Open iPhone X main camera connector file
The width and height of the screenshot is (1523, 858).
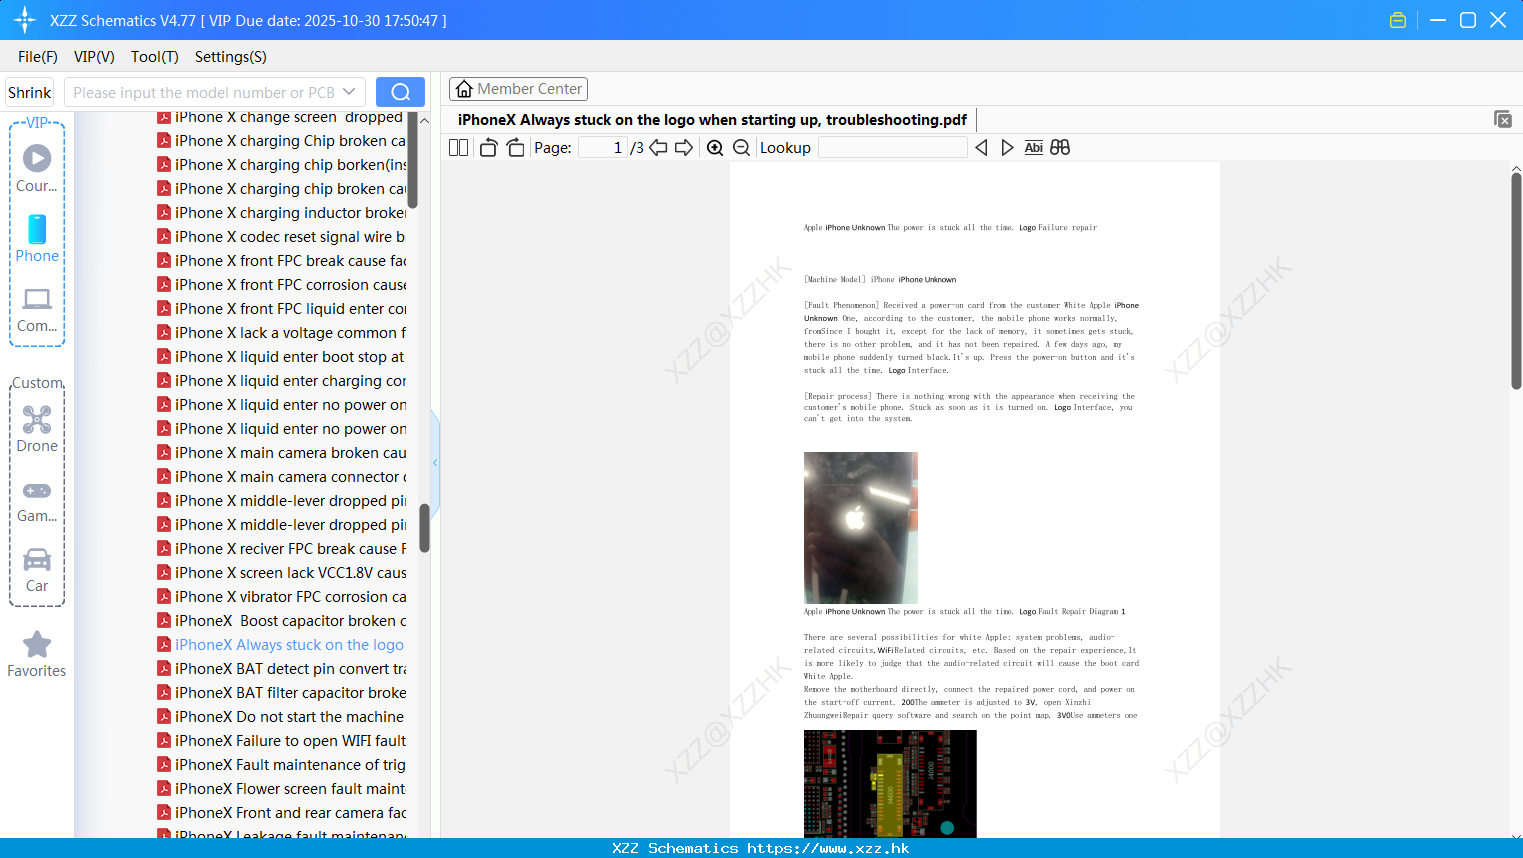pyautogui.click(x=282, y=477)
